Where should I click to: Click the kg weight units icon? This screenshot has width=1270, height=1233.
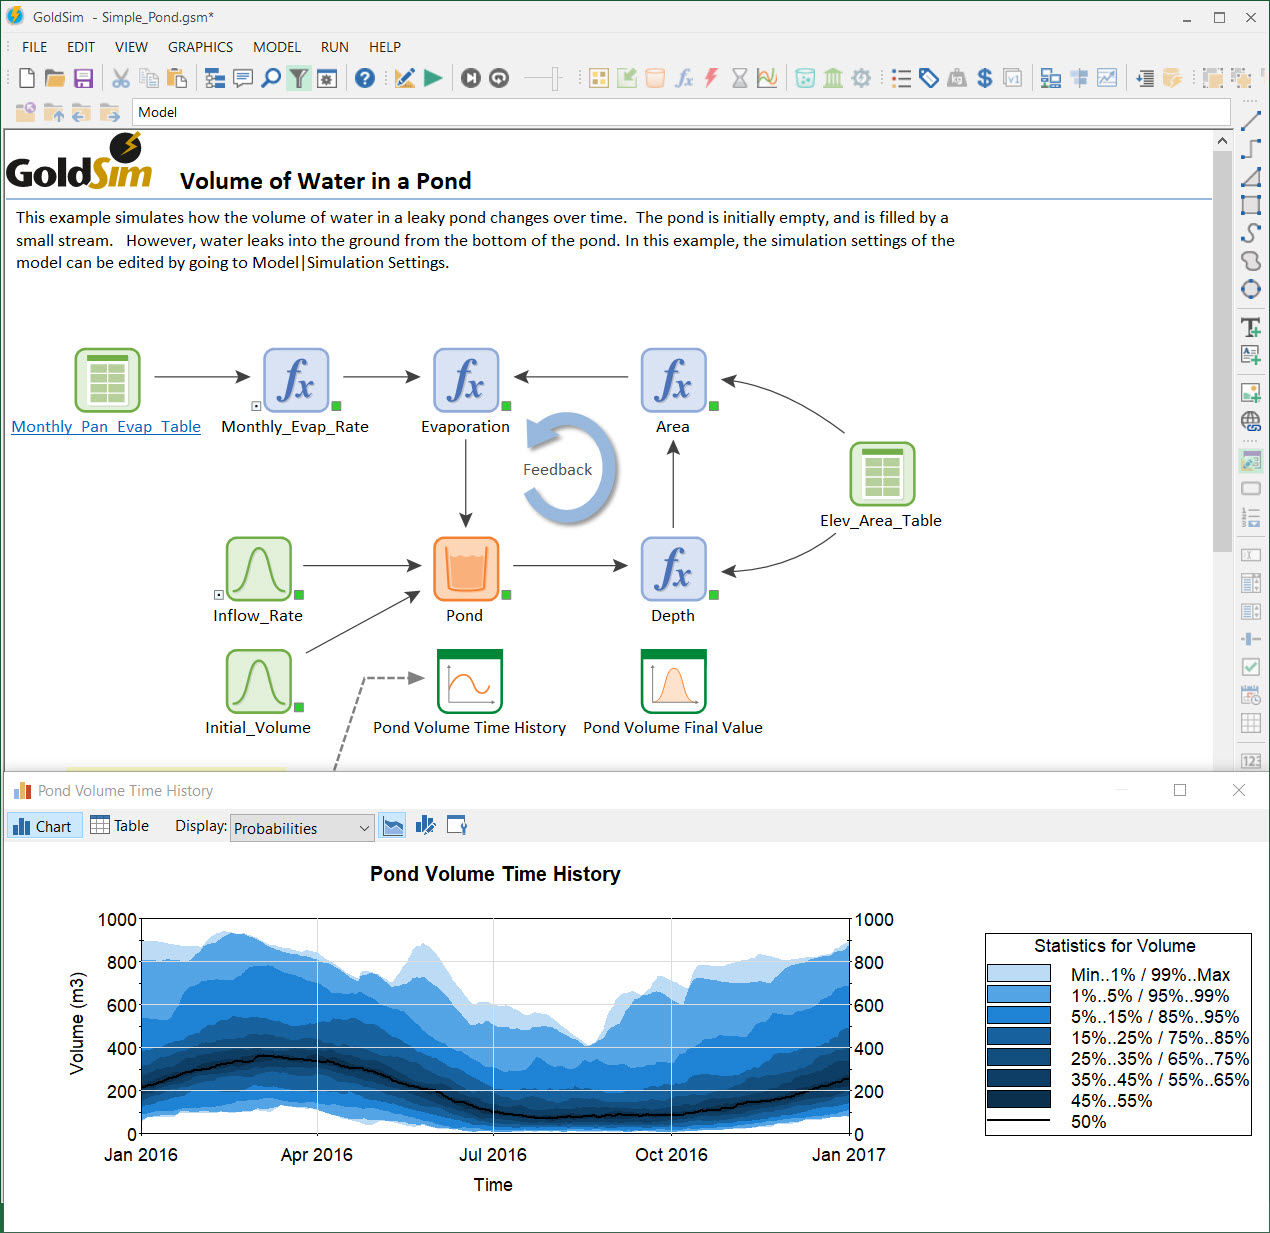(957, 78)
